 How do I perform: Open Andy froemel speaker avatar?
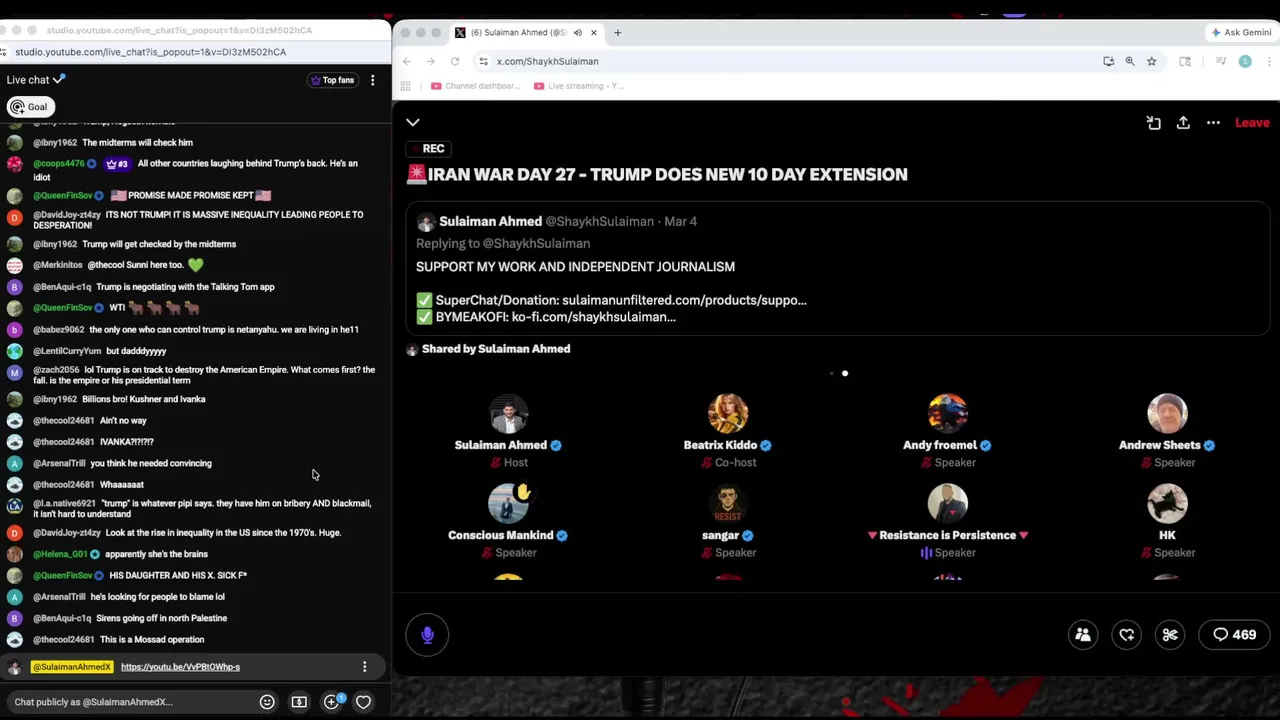947,413
